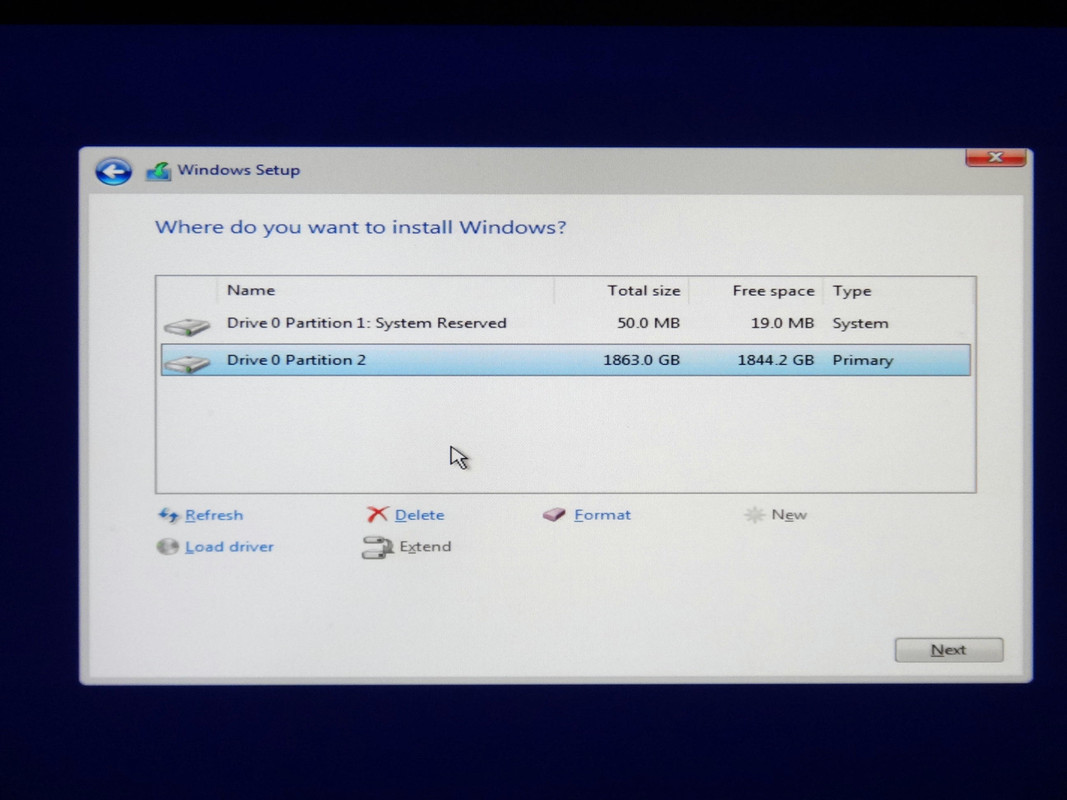Delete the selected partition

(x=419, y=515)
